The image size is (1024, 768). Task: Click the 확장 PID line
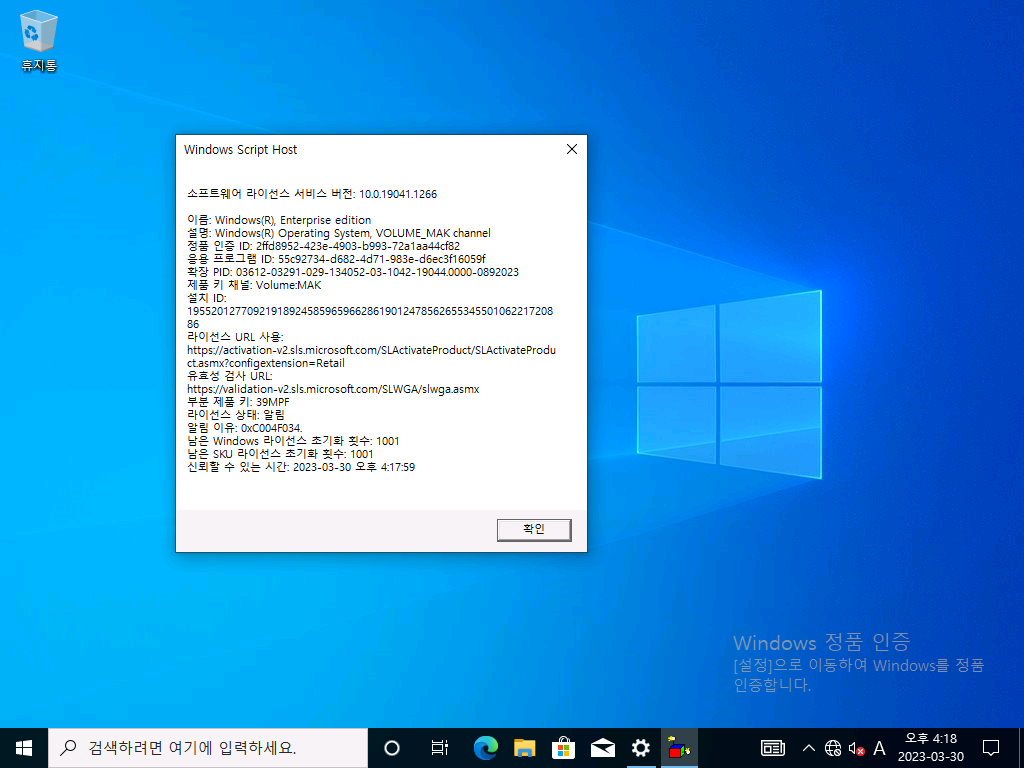coord(353,272)
